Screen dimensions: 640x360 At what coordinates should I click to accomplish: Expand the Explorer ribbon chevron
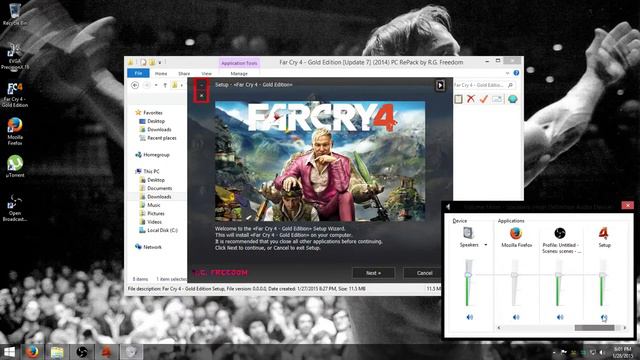[x=507, y=73]
